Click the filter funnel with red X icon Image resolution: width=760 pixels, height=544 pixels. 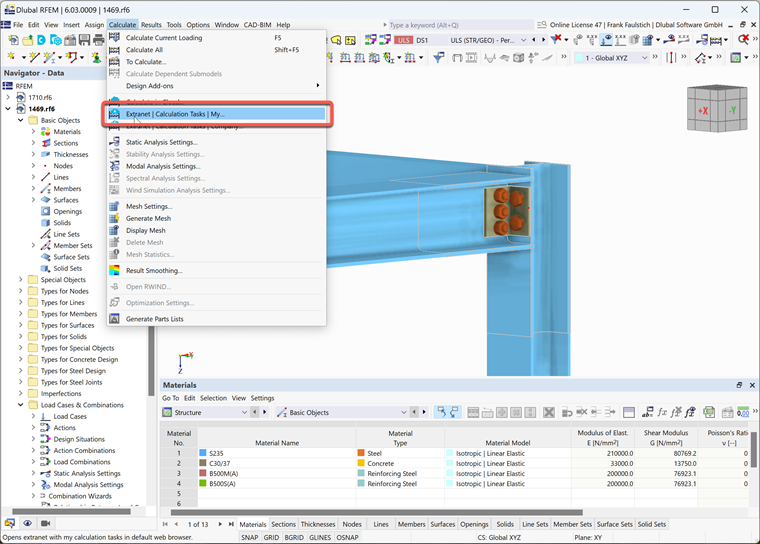556,40
